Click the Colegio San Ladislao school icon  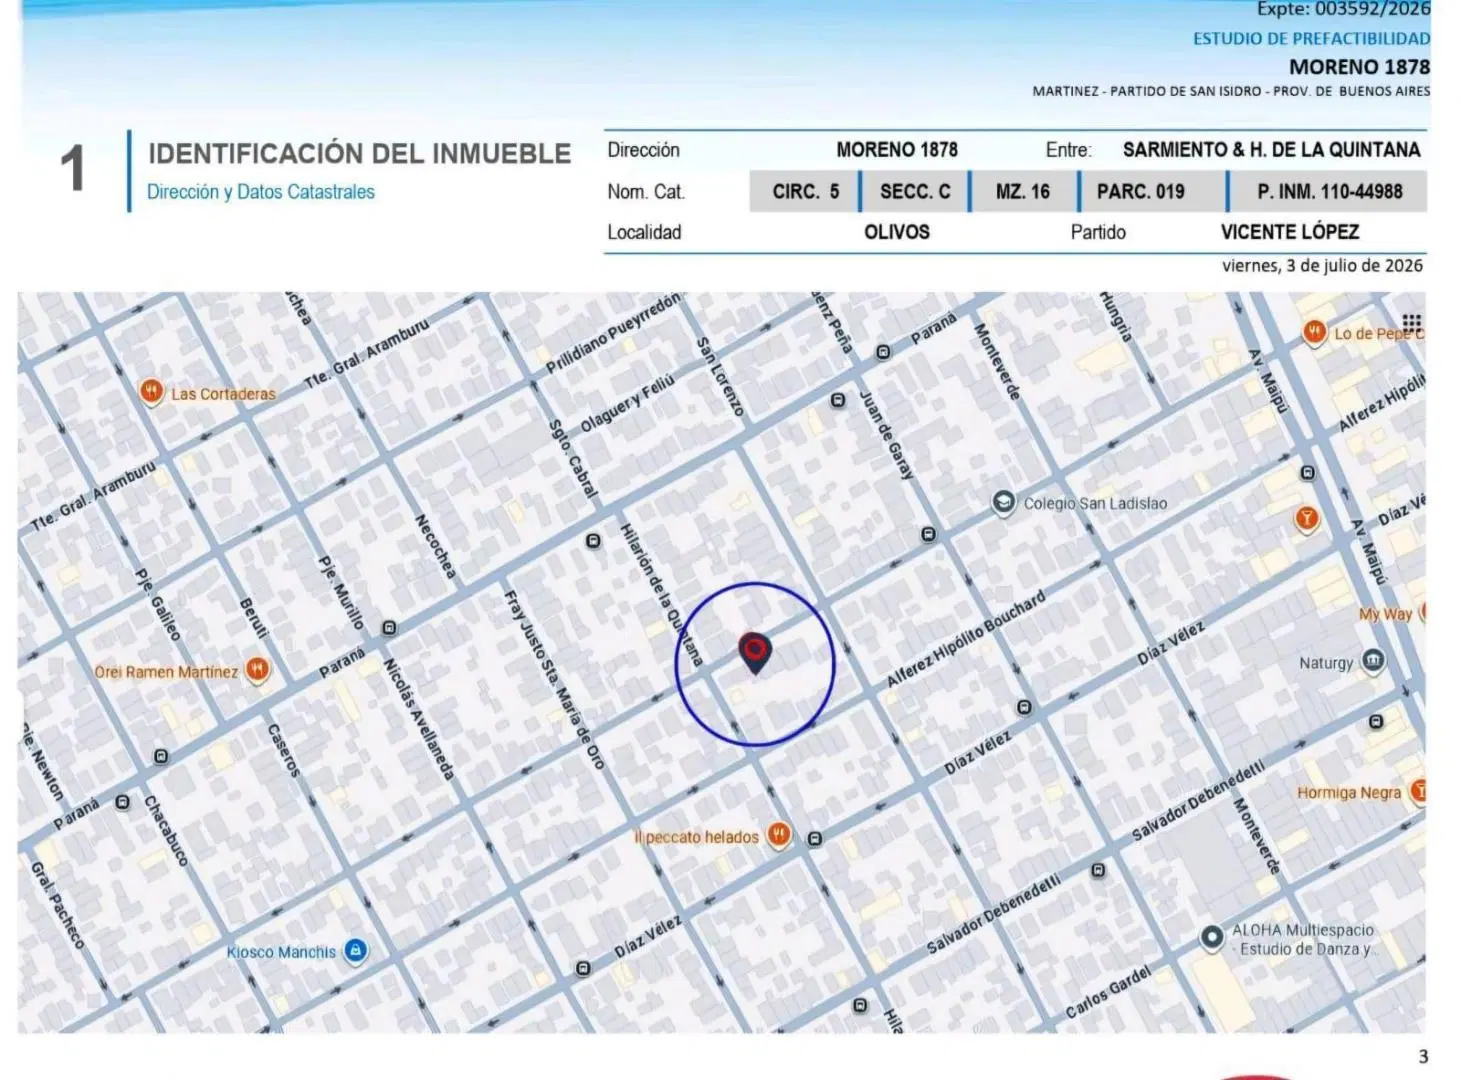1003,502
